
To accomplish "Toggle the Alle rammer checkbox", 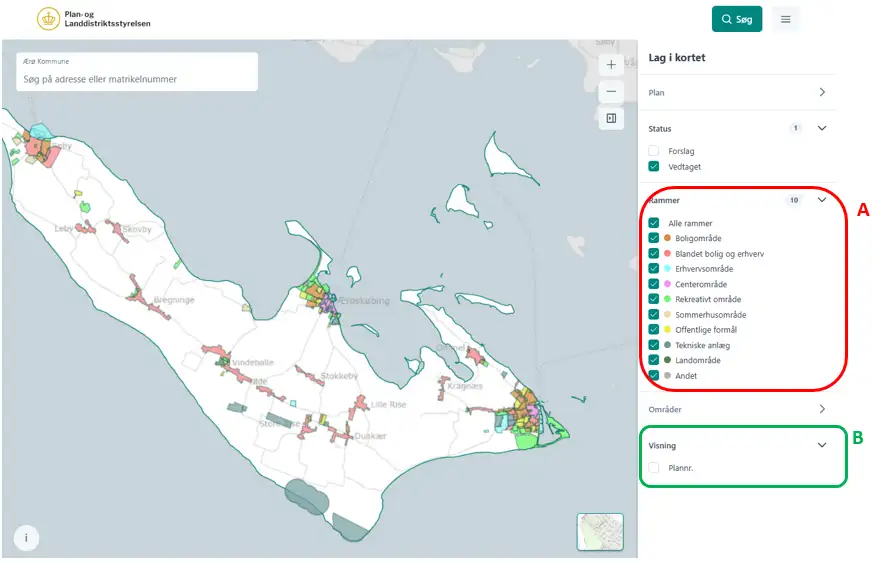I will coord(654,223).
